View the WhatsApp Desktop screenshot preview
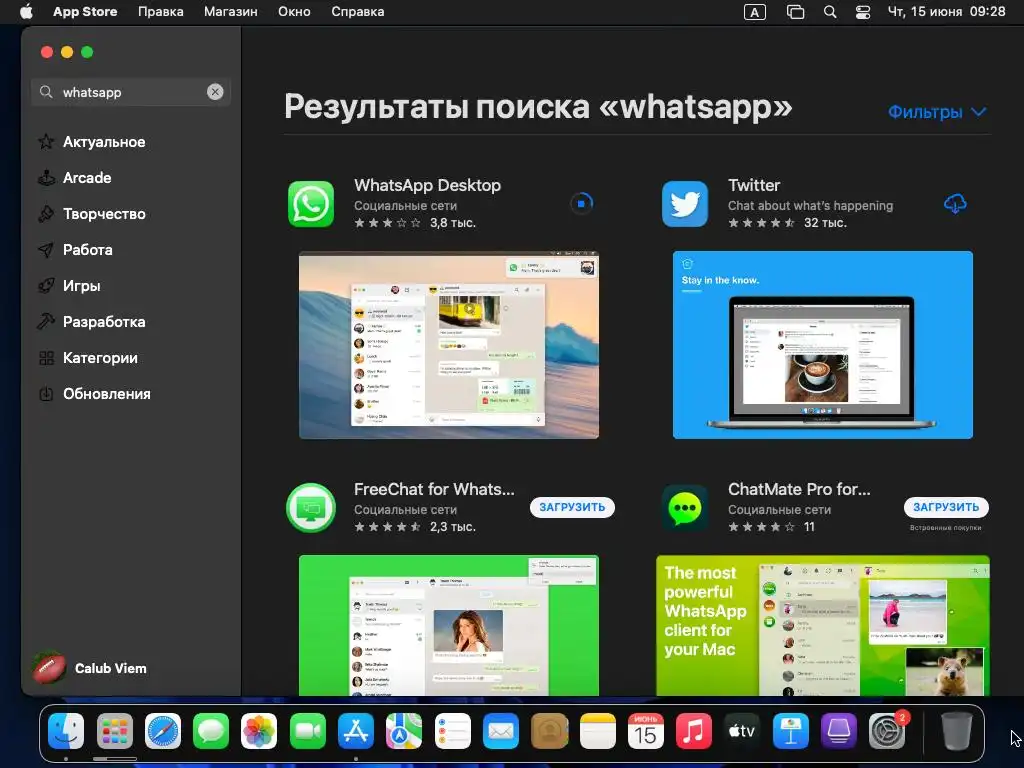Viewport: 1024px width, 768px height. [x=449, y=345]
